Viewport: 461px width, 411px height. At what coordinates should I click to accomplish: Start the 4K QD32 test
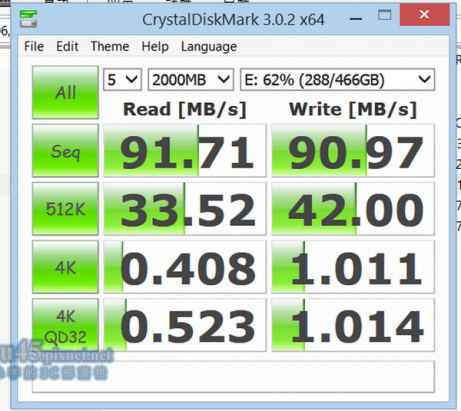(65, 325)
